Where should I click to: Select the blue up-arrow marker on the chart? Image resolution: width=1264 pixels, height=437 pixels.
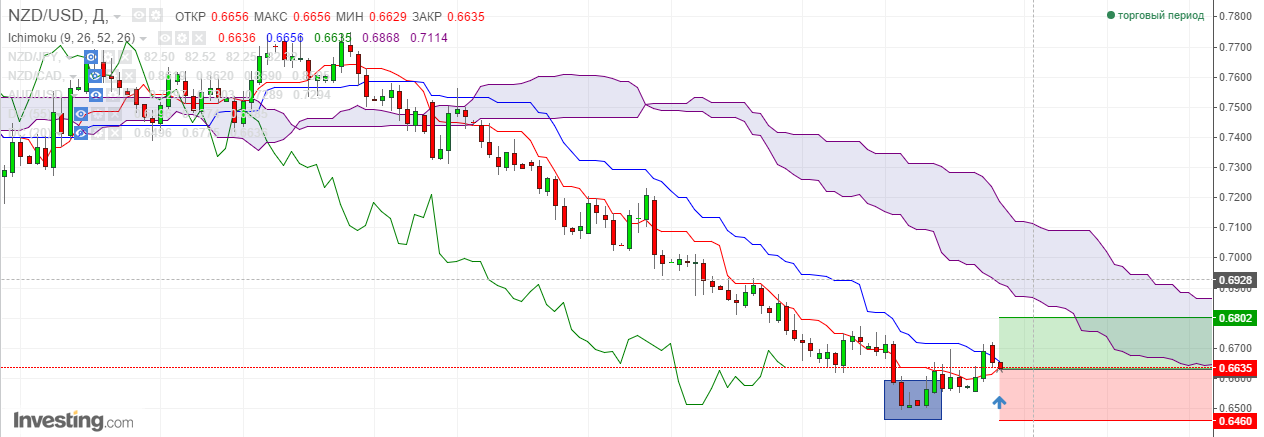[998, 402]
